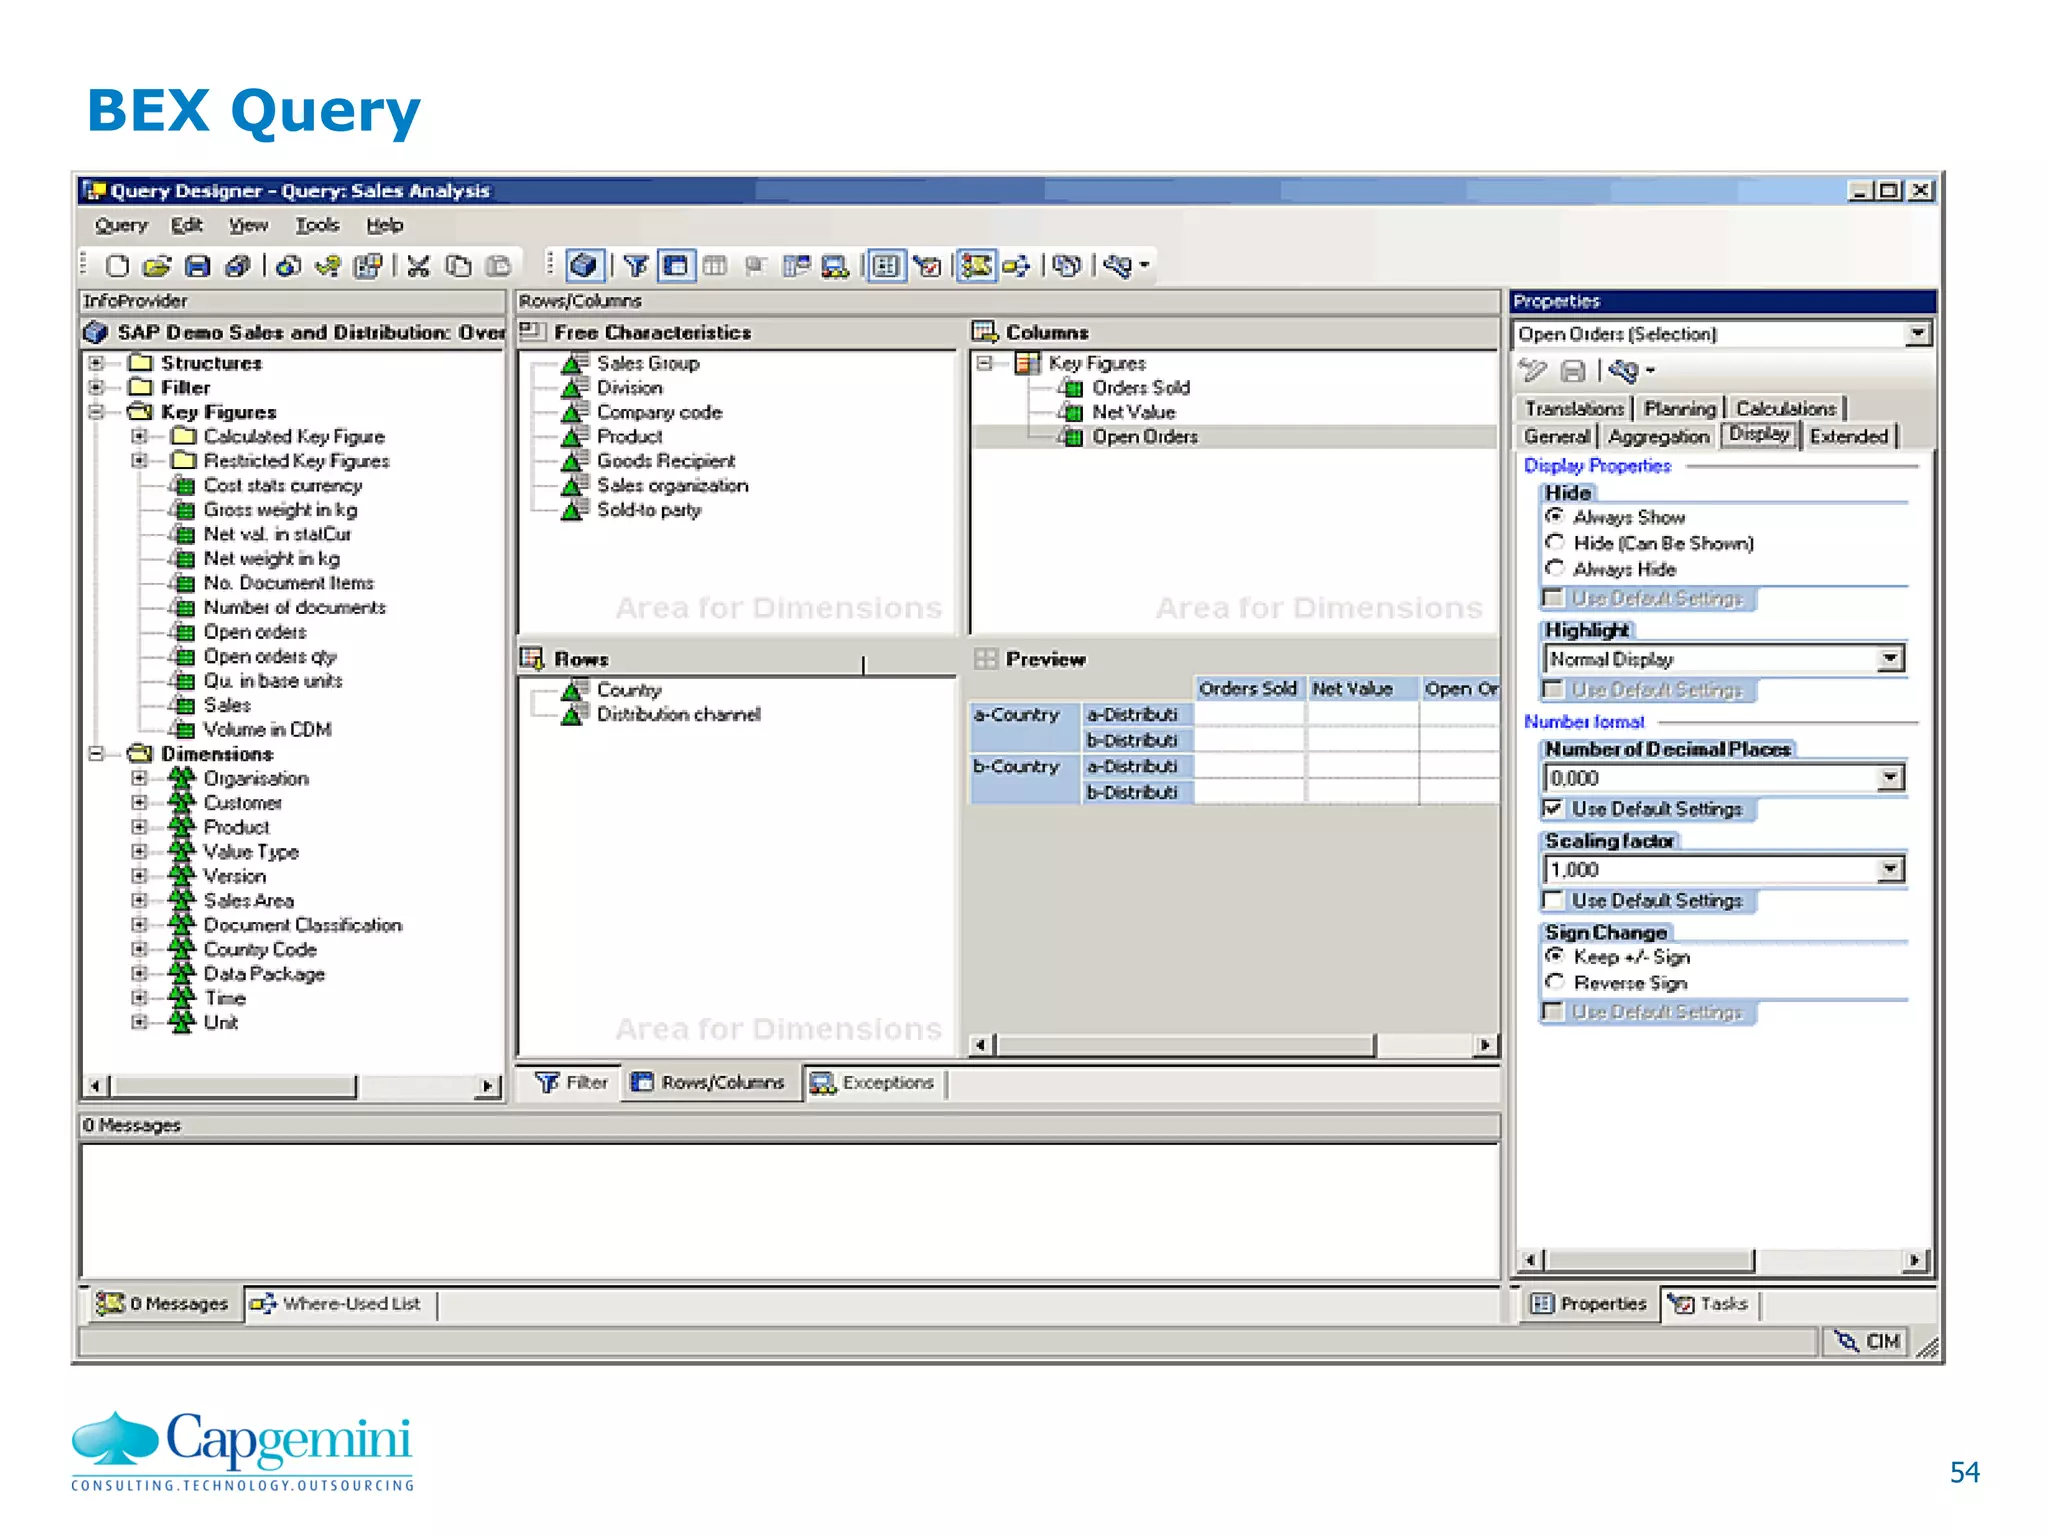2048x1536 pixels.
Task: Click the Paste toolbar icon
Action: [x=498, y=266]
